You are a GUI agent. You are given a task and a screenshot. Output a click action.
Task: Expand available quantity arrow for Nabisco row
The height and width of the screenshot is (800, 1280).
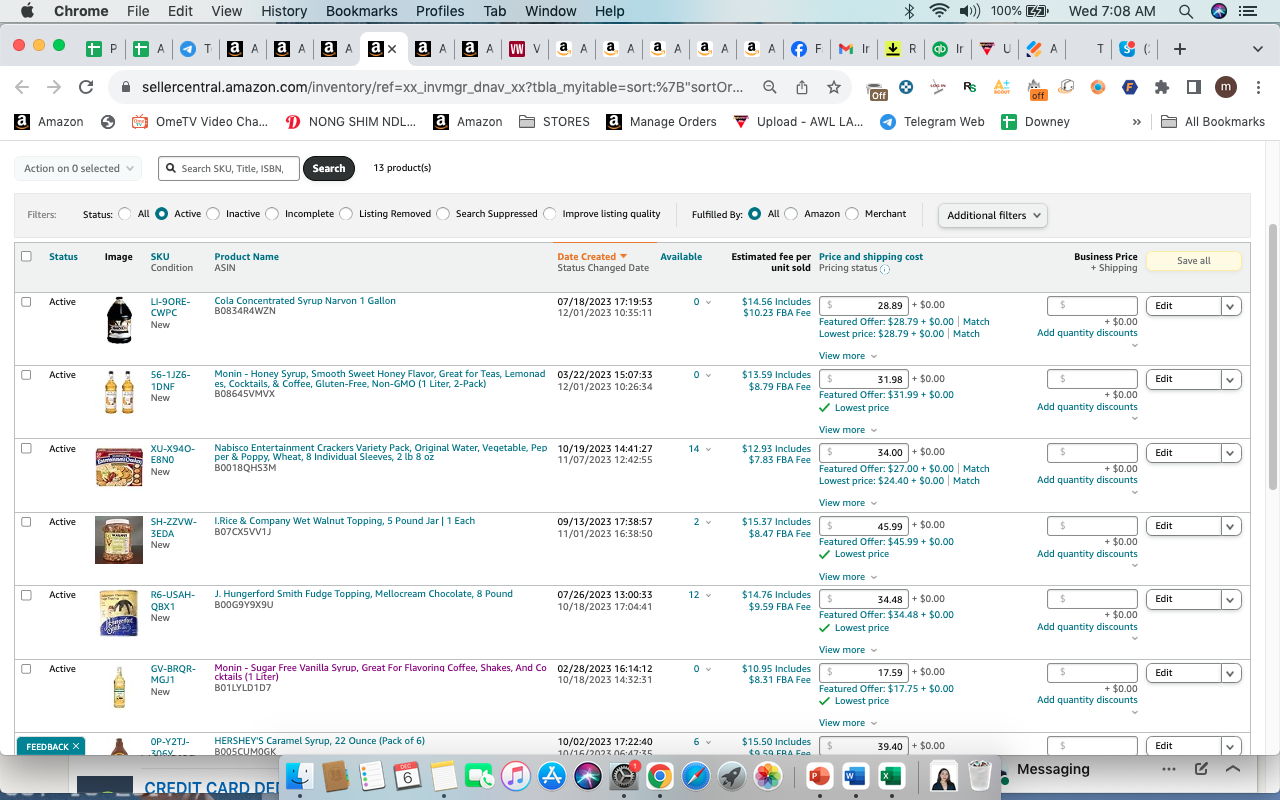click(709, 449)
